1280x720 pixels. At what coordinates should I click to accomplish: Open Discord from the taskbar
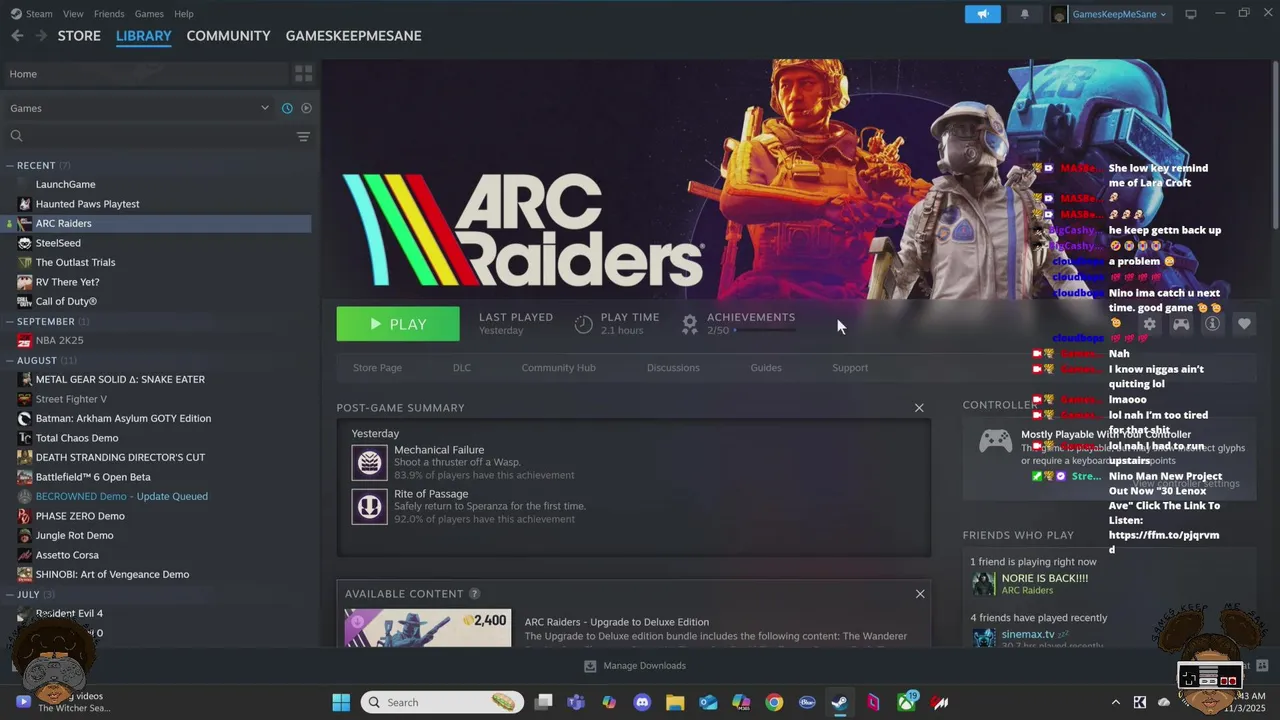tap(642, 702)
